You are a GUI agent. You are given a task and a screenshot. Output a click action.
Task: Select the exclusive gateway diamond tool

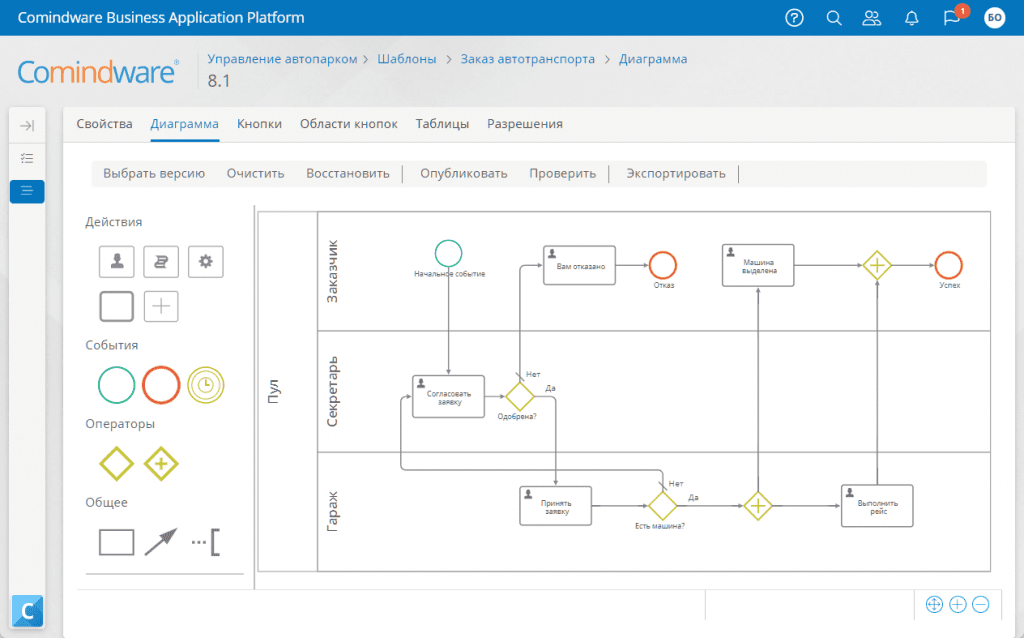(x=116, y=463)
